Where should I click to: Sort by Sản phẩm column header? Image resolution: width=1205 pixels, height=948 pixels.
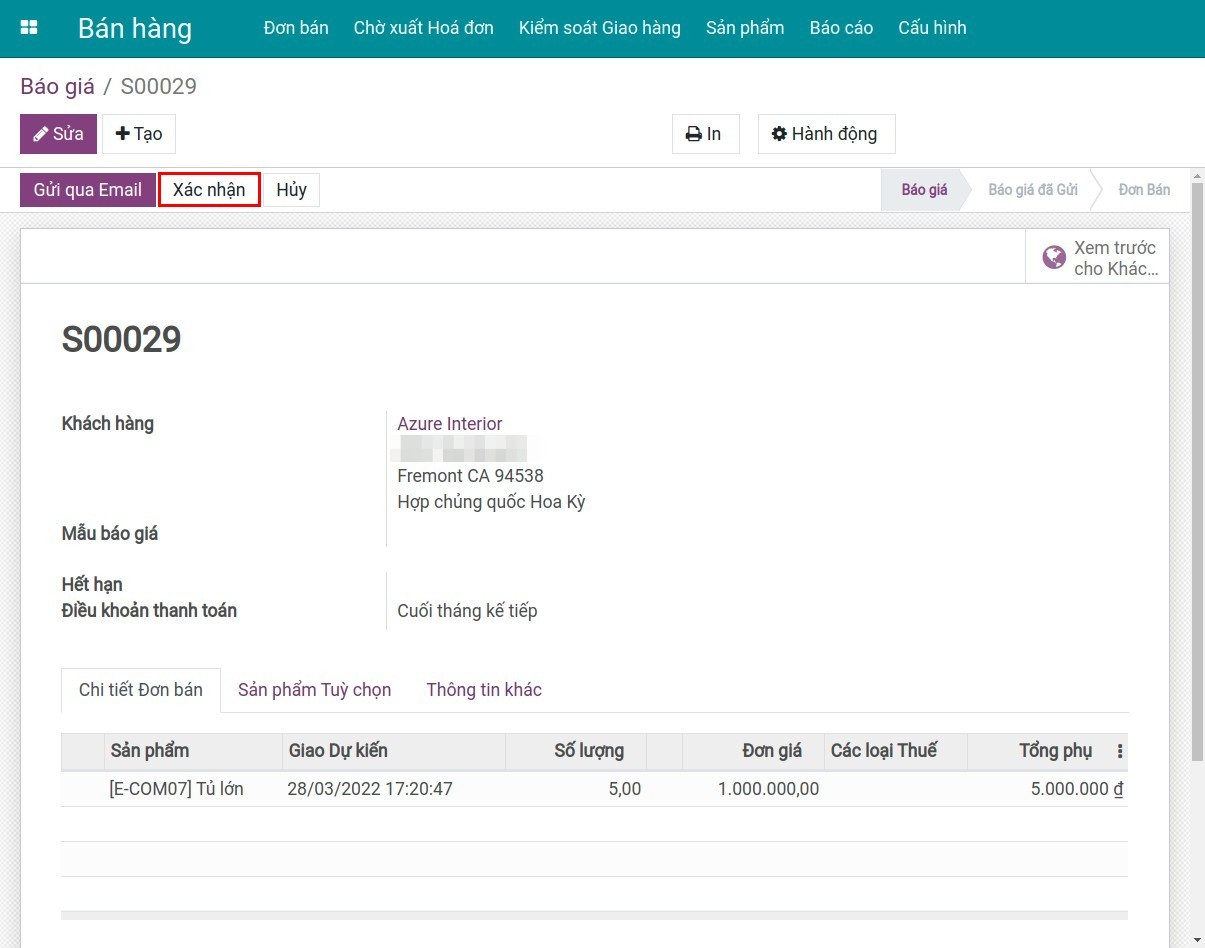[194, 751]
